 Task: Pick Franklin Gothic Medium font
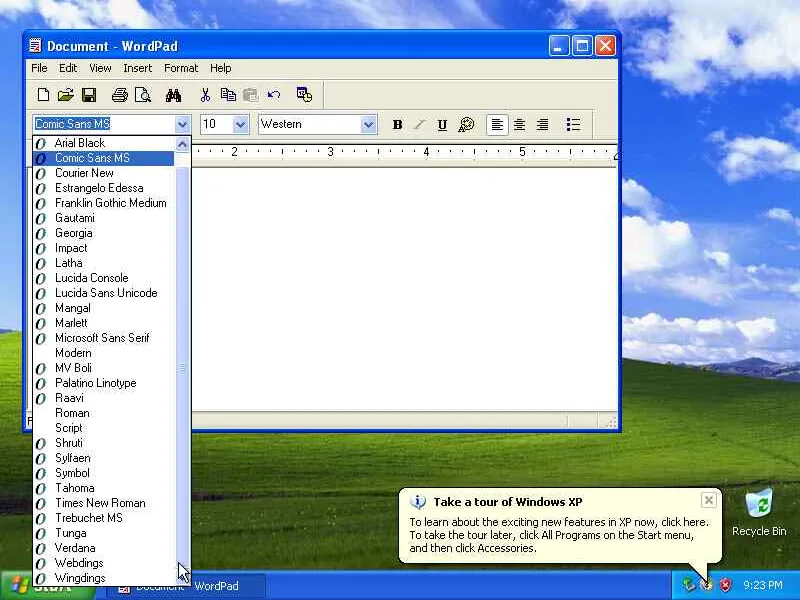coord(104,203)
